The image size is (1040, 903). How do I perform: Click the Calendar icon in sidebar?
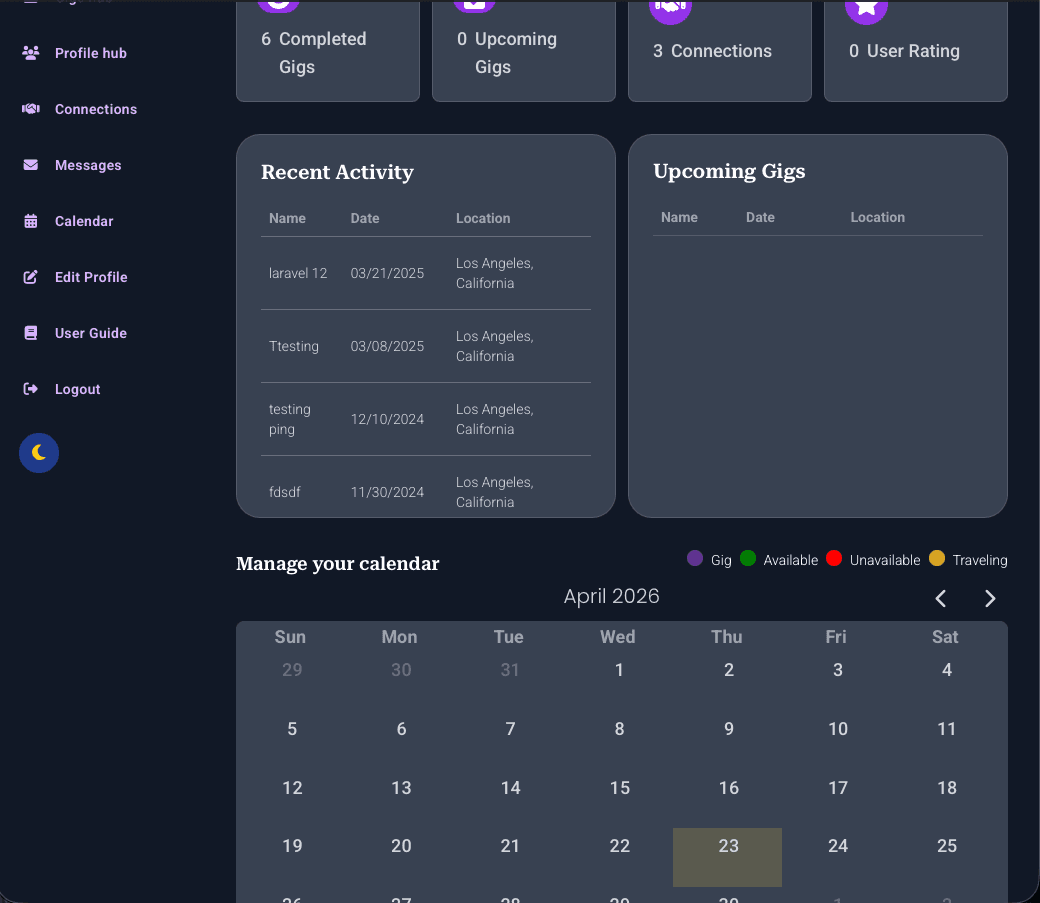31,221
